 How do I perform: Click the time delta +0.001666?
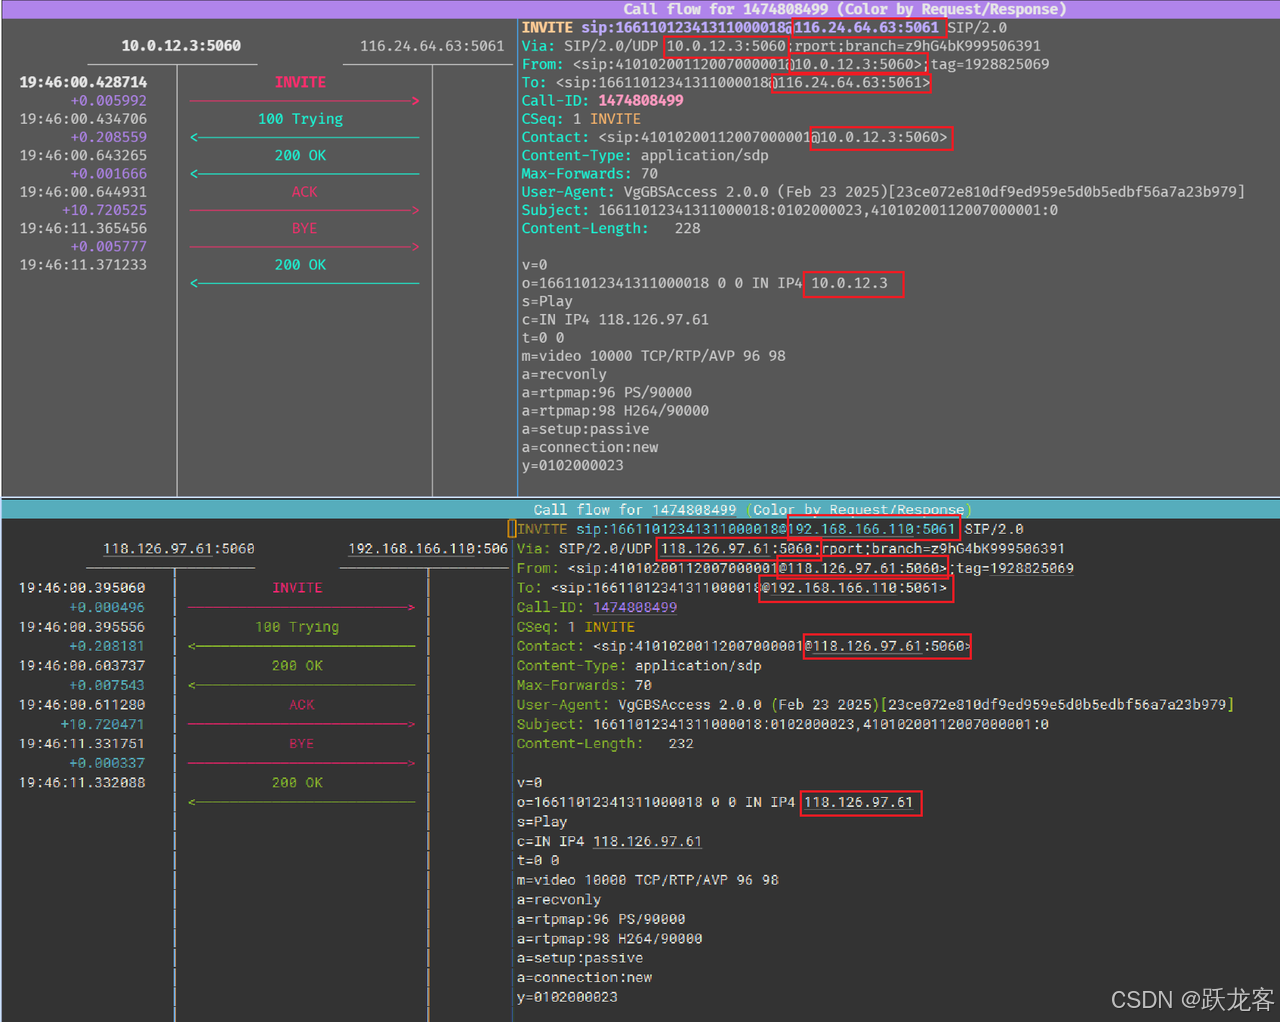click(x=108, y=174)
